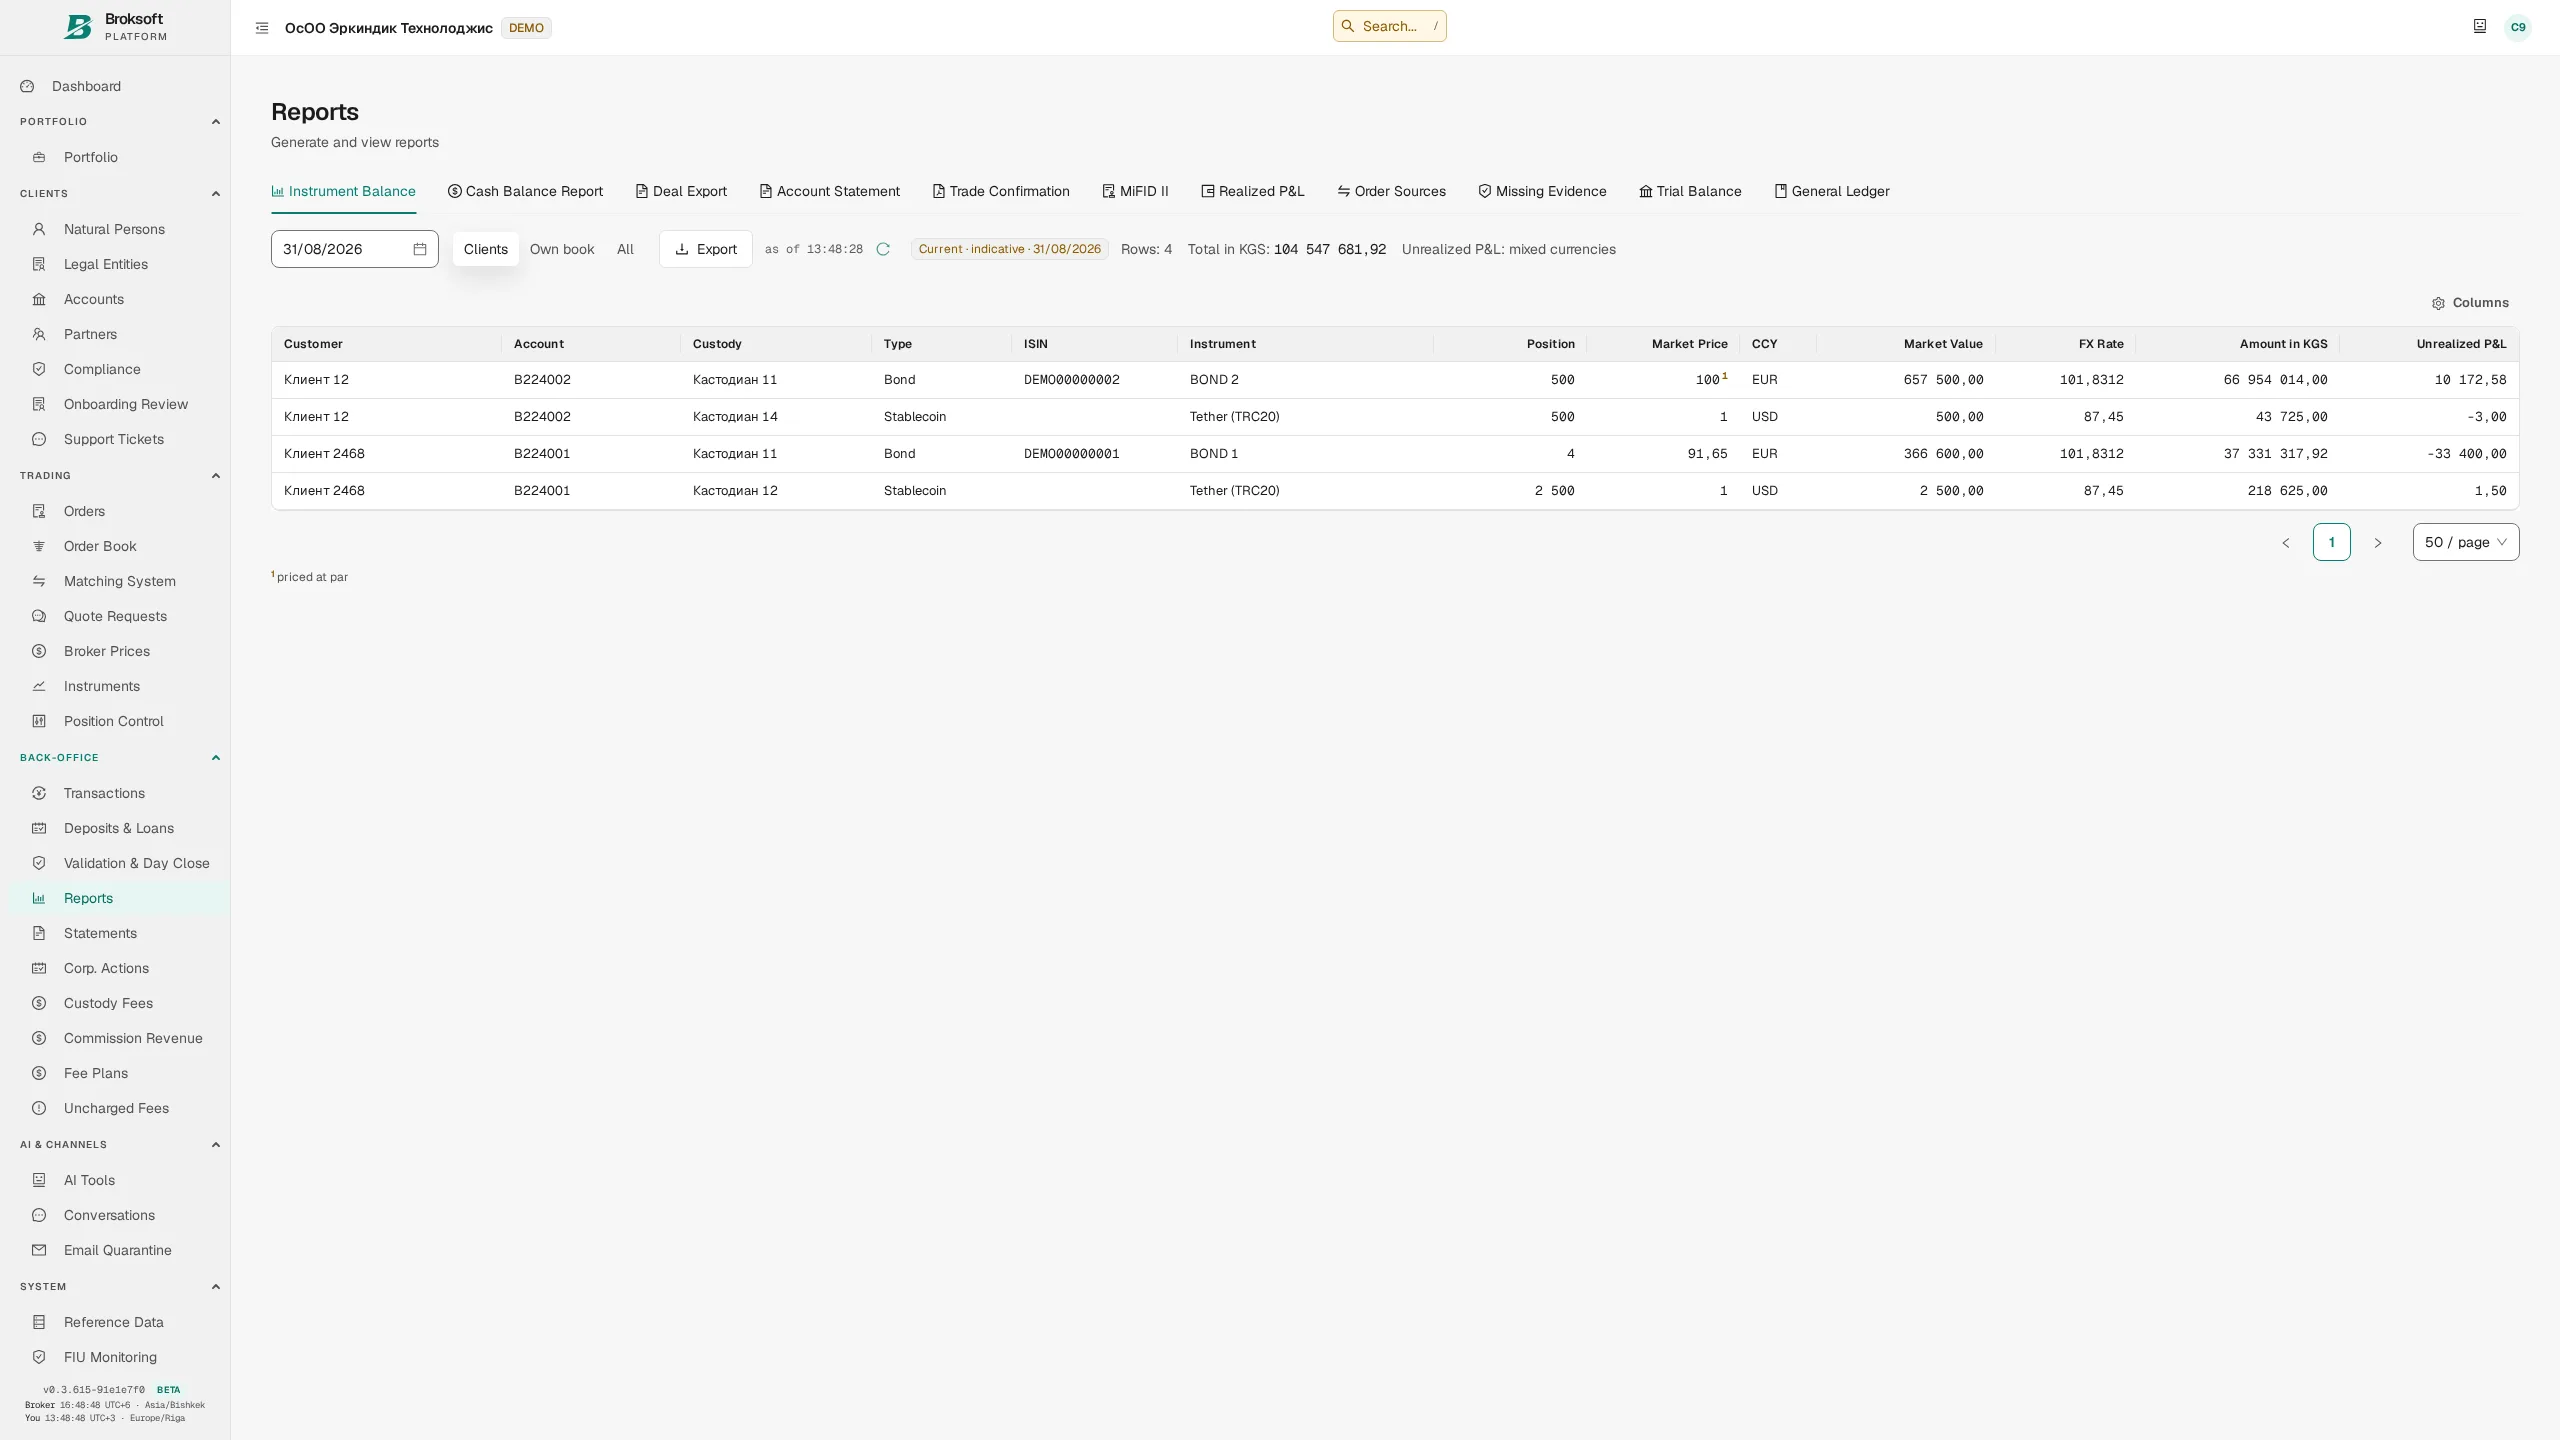Select the Clients filter option
This screenshot has width=2560, height=1440.
click(486, 249)
